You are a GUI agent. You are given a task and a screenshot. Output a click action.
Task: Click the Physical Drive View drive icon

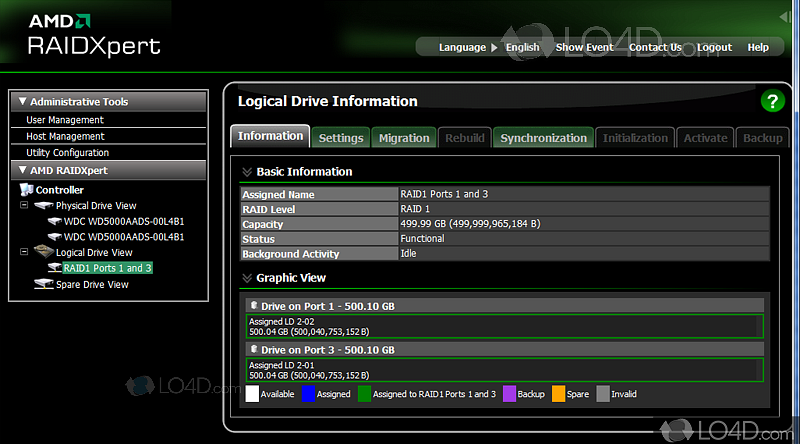tap(43, 206)
